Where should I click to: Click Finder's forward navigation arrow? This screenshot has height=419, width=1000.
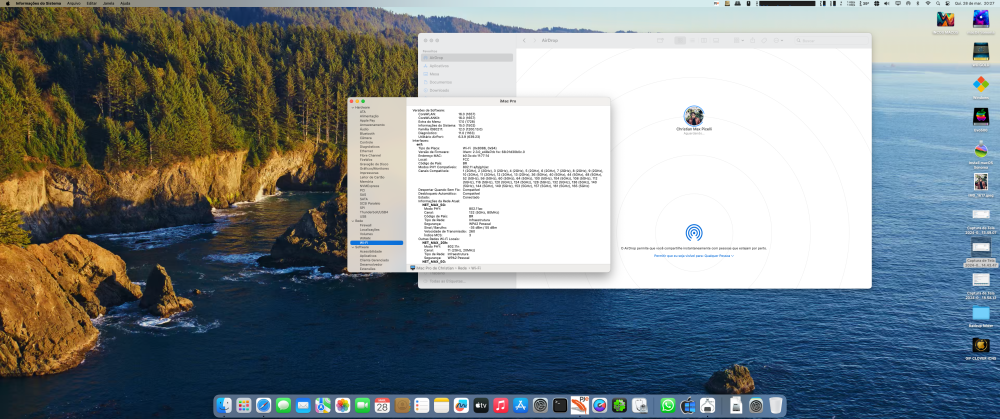534,40
